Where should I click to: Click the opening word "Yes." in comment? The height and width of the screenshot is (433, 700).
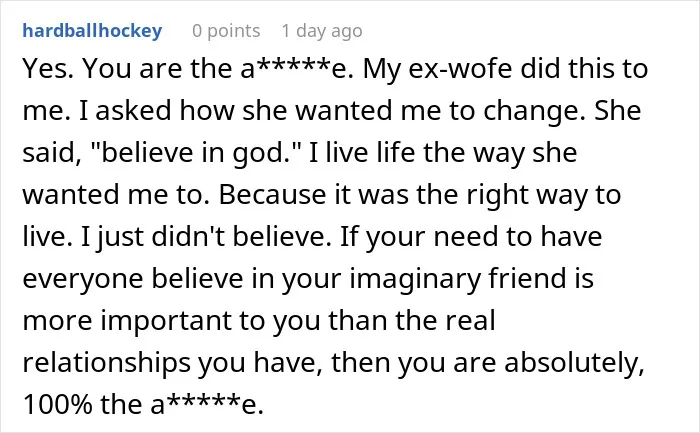(48, 69)
